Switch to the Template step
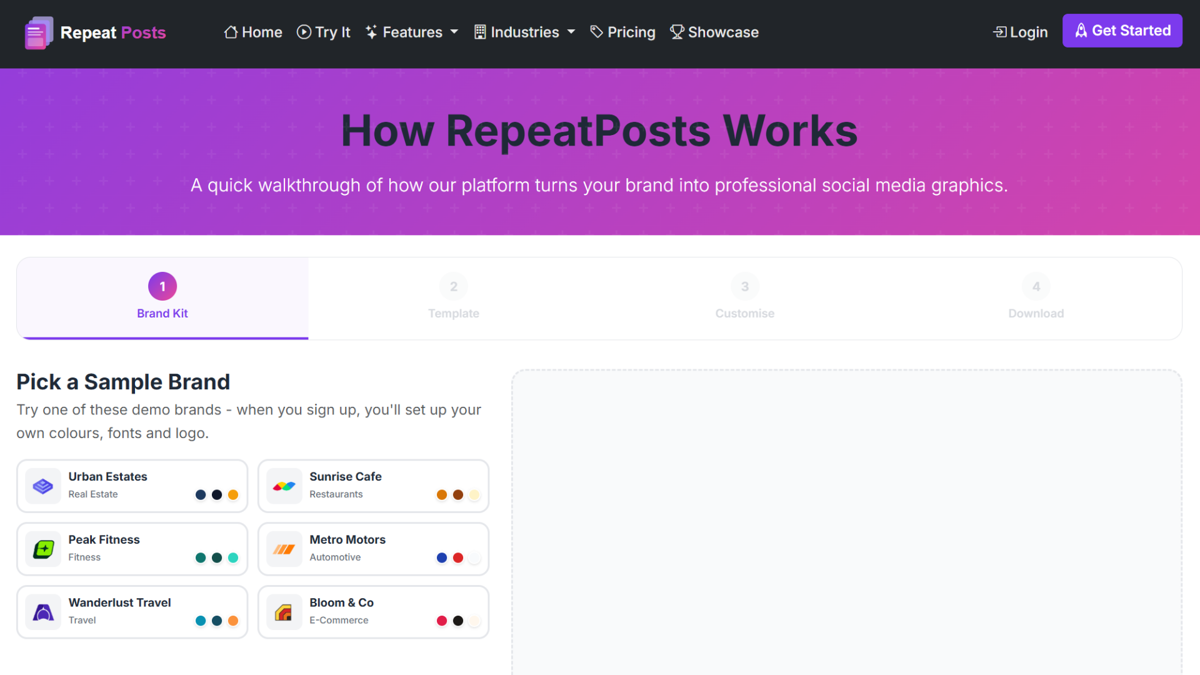Screen dimensions: 1200x675 453,298
